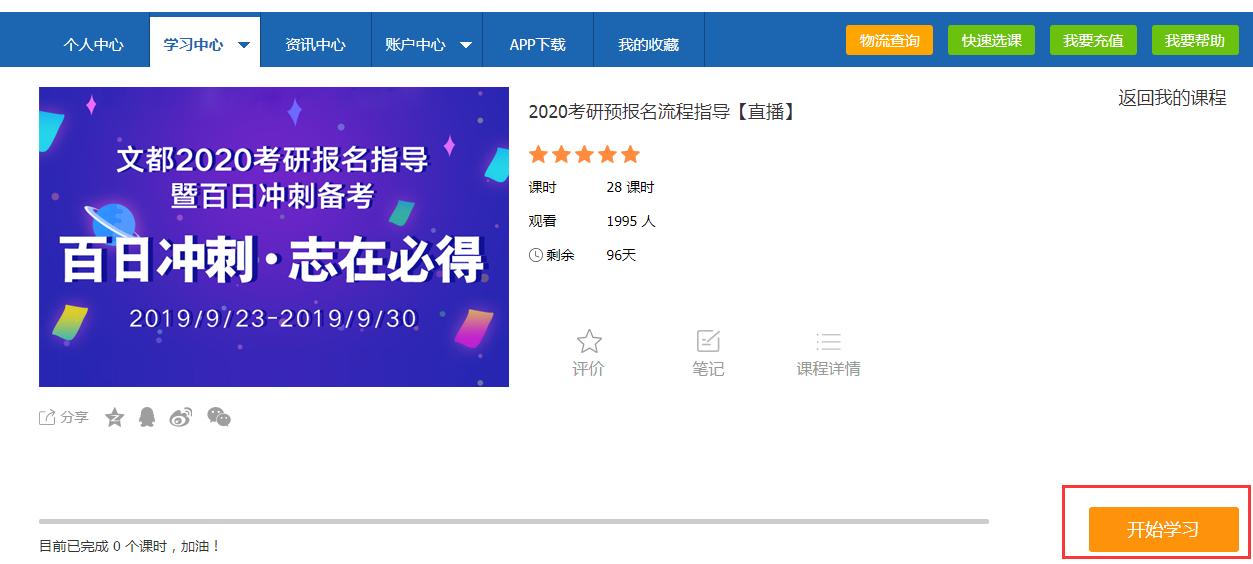The width and height of the screenshot is (1253, 564).
Task: Click the 28 课时 value
Action: coord(630,188)
